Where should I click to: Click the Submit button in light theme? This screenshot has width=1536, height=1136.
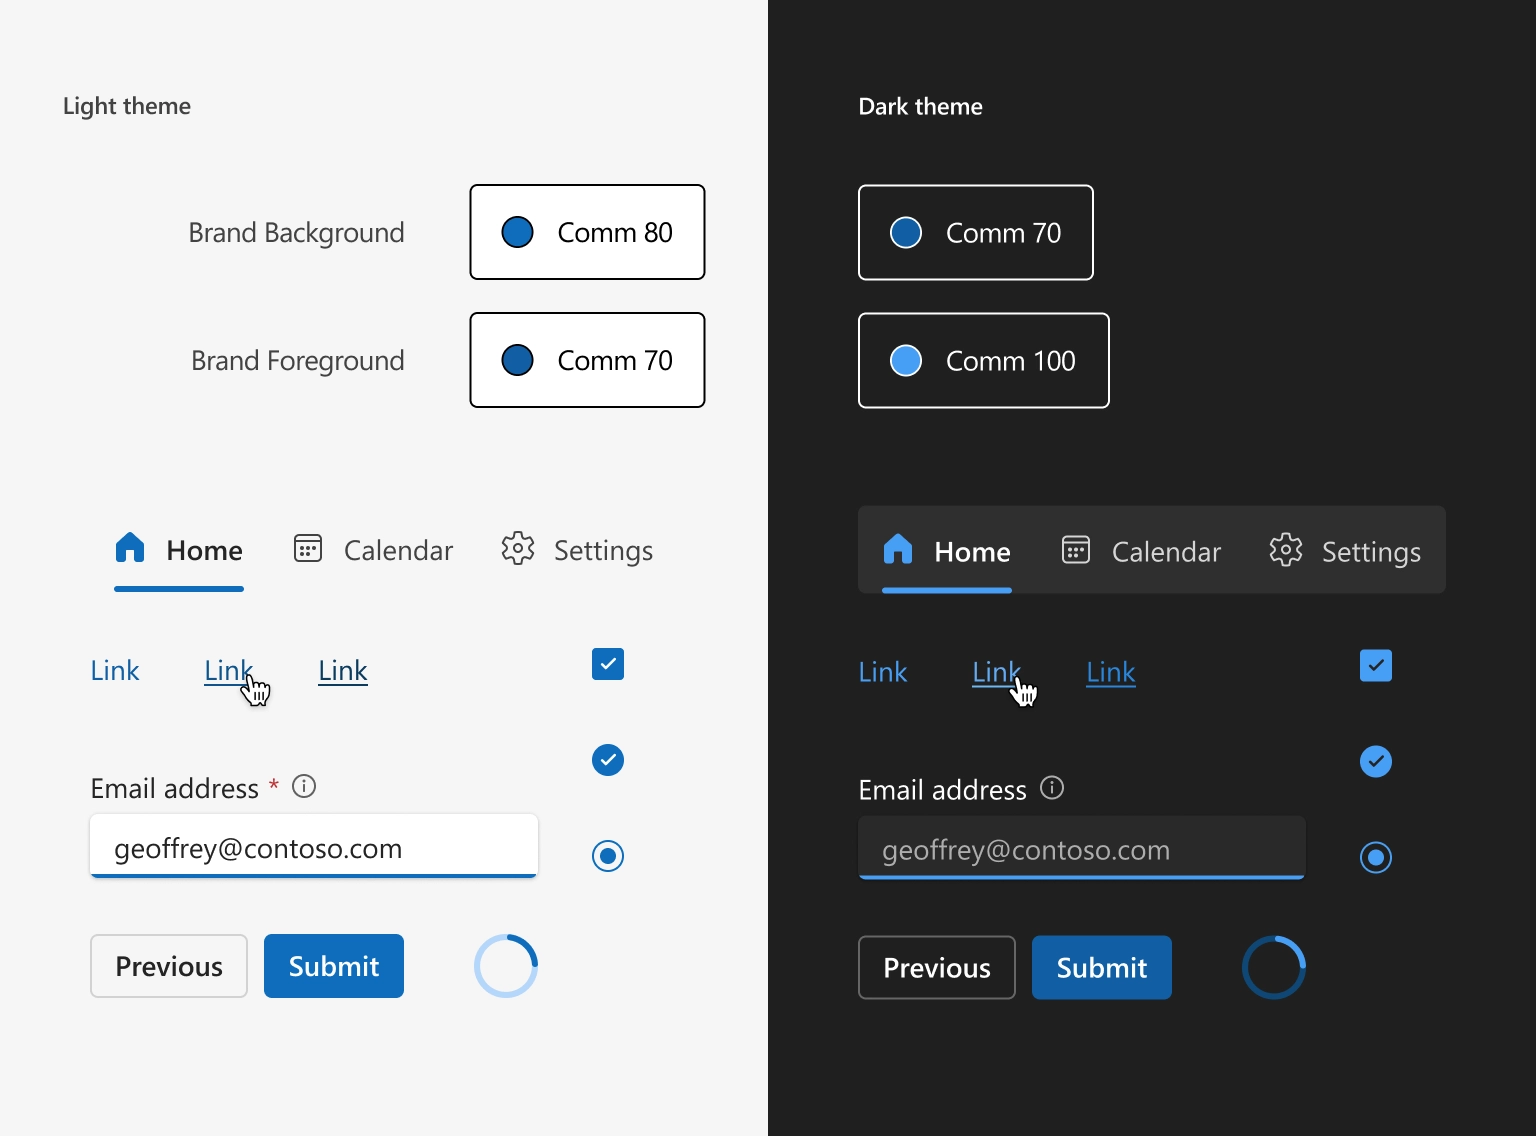pyautogui.click(x=333, y=966)
